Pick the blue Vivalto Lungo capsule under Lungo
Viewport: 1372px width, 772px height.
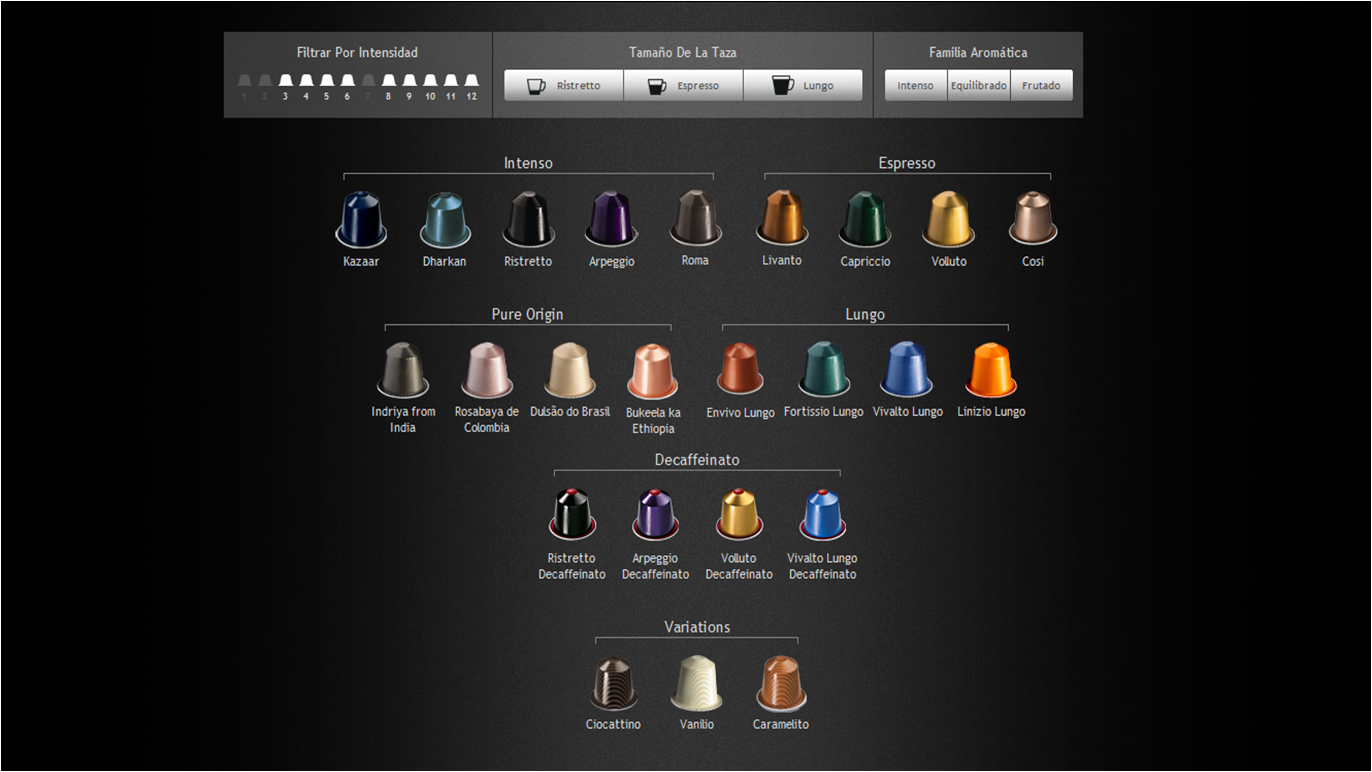click(x=907, y=369)
